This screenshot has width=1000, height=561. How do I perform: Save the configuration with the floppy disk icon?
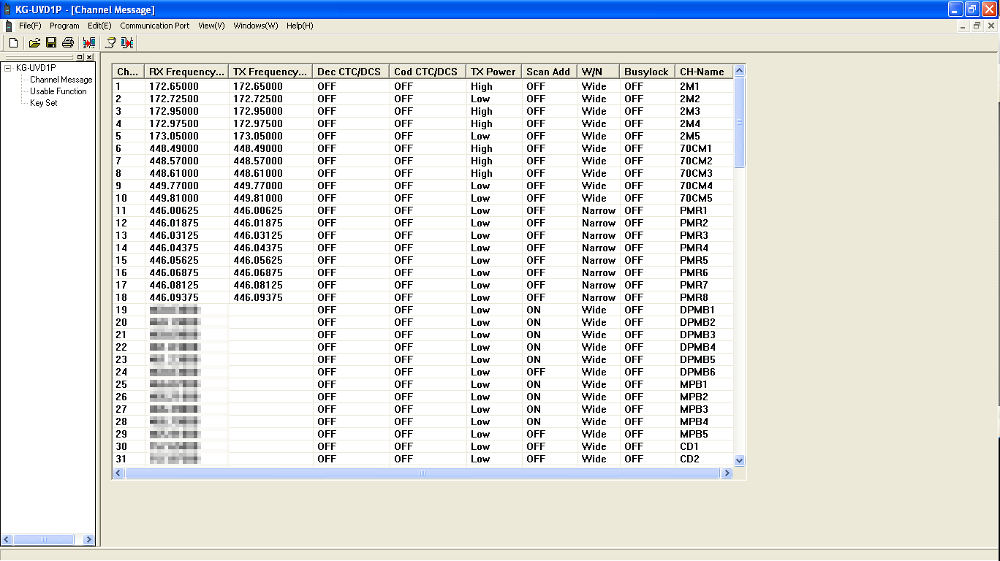click(x=51, y=43)
